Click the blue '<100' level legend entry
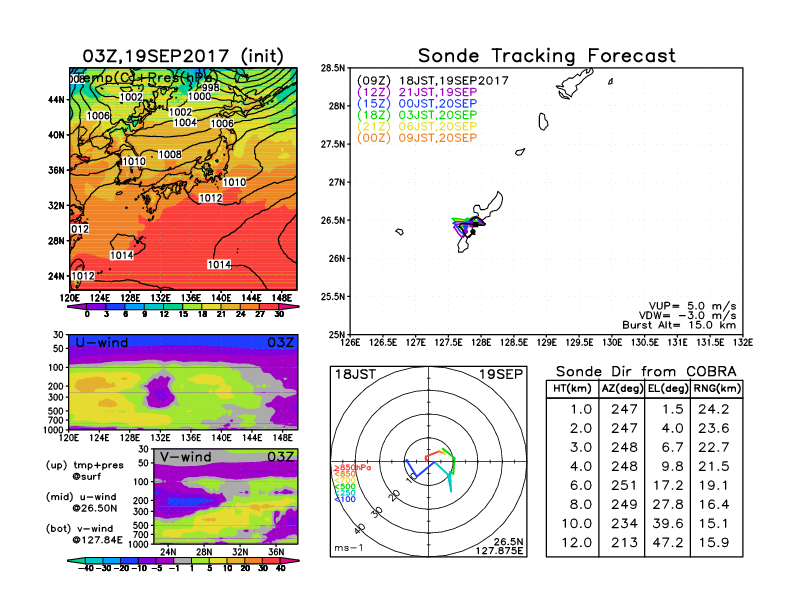 point(344,499)
